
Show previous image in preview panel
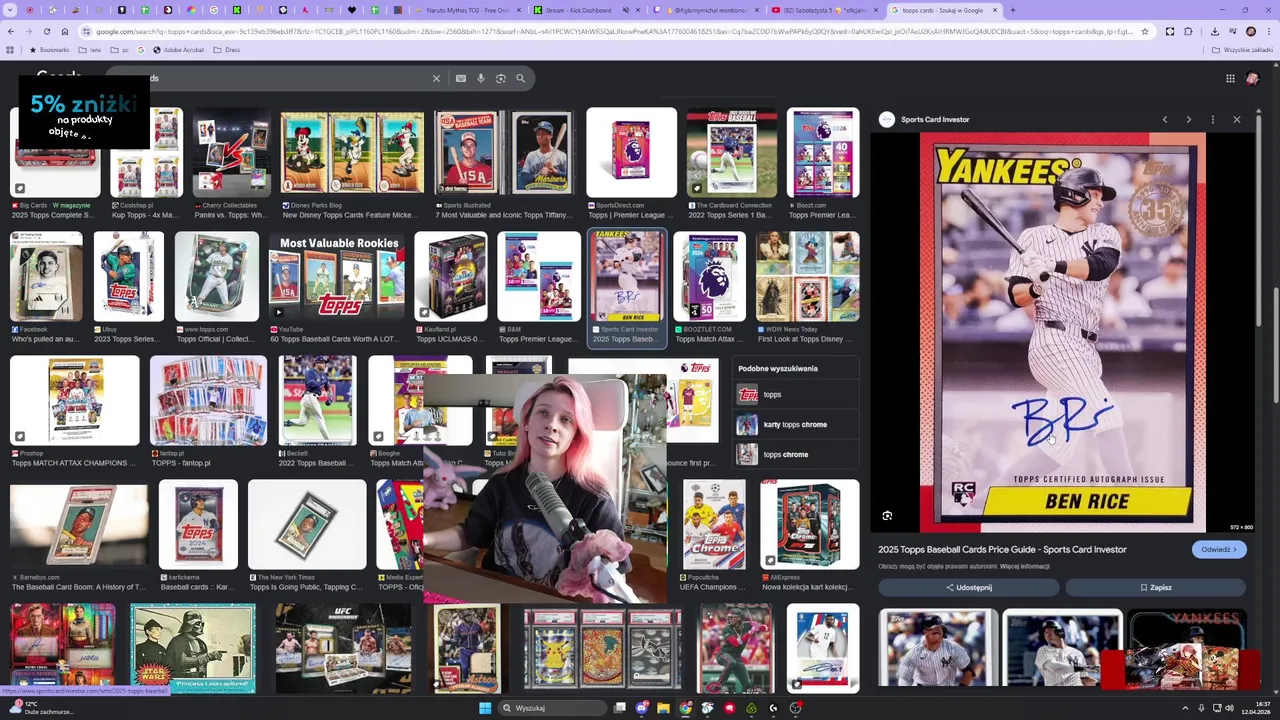[1165, 119]
